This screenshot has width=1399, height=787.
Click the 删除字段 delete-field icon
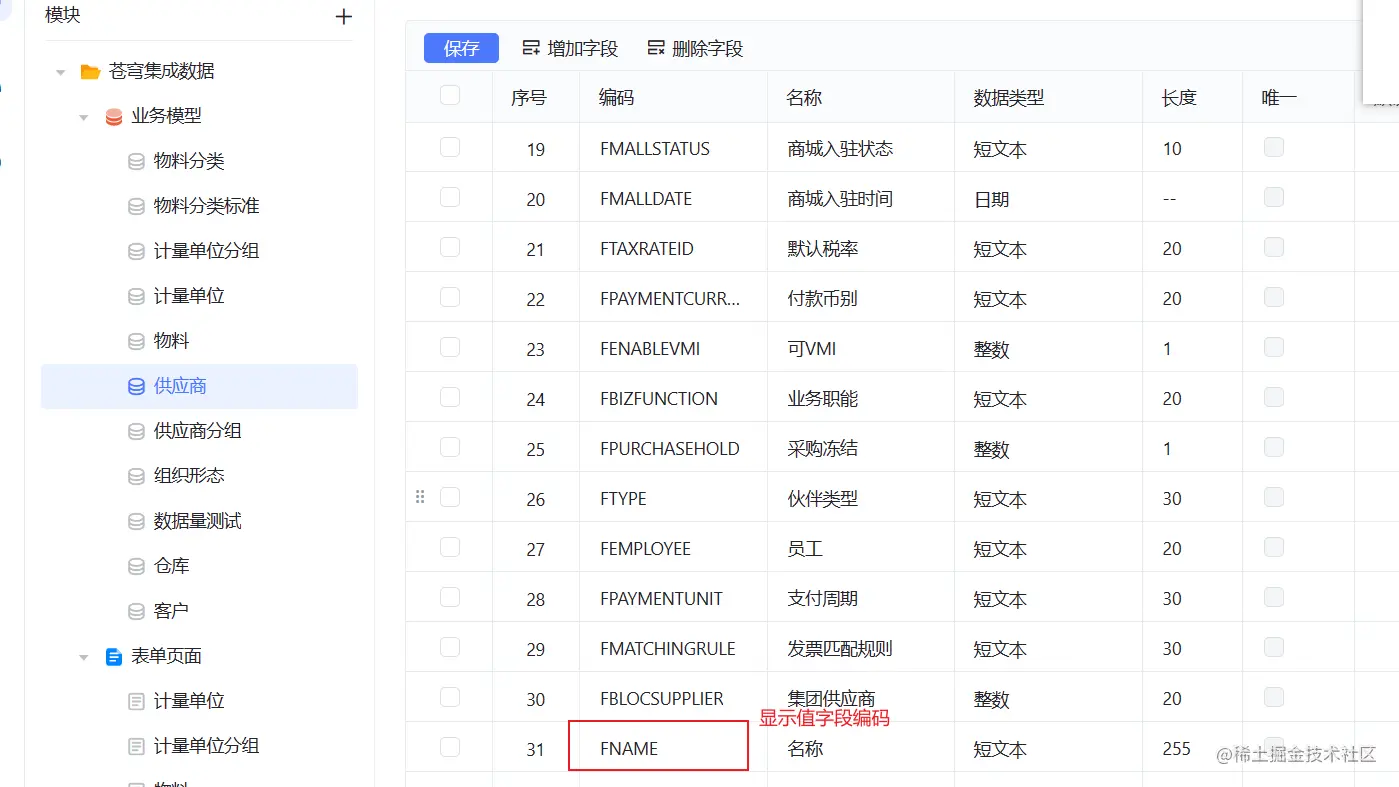point(656,48)
